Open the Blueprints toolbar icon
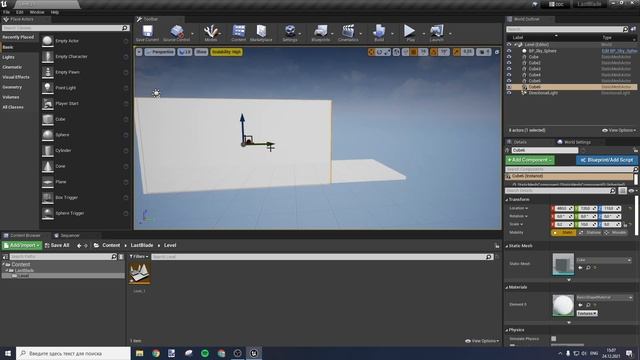Screen dimensions: 640x360 [x=320, y=33]
